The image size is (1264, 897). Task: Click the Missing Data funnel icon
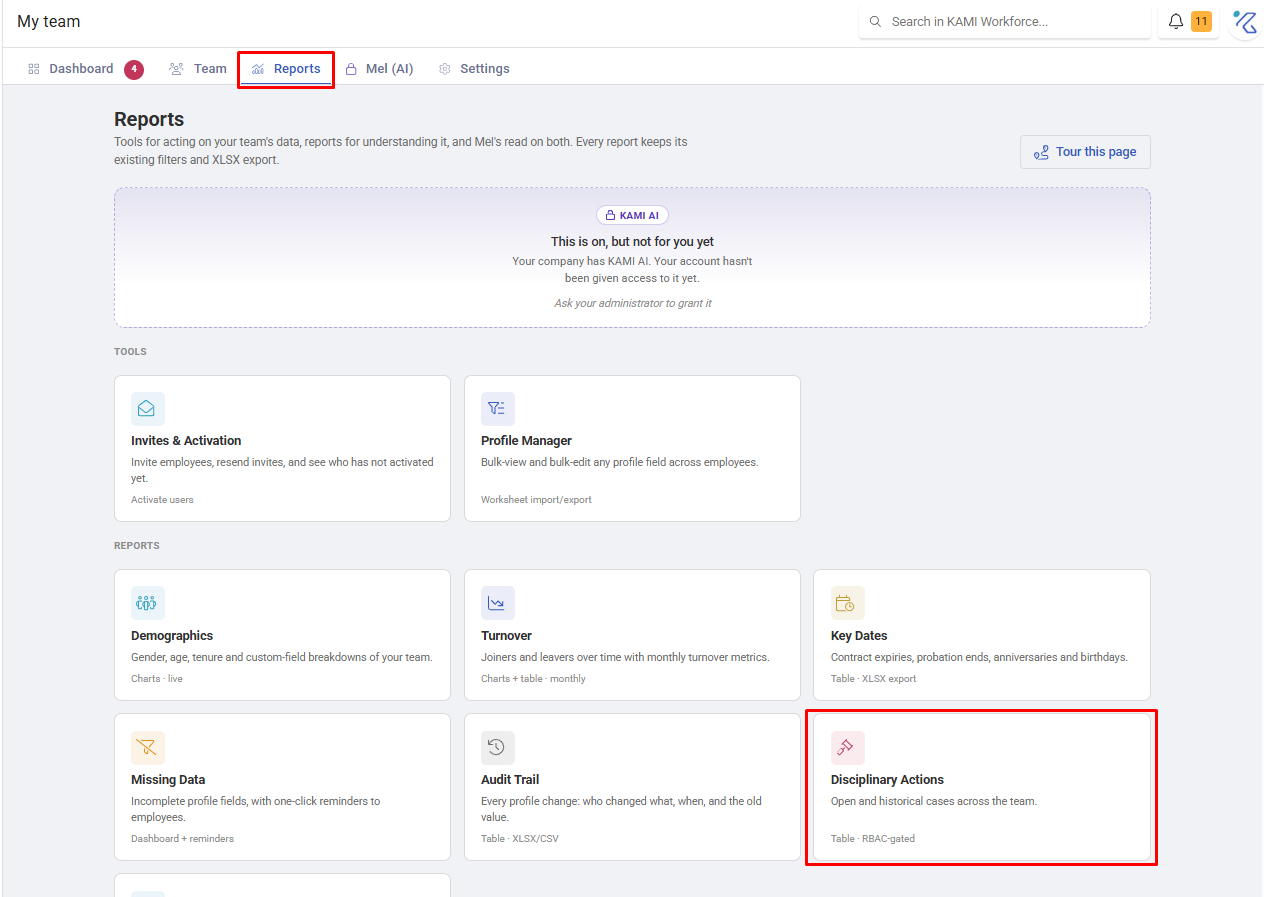coord(148,747)
